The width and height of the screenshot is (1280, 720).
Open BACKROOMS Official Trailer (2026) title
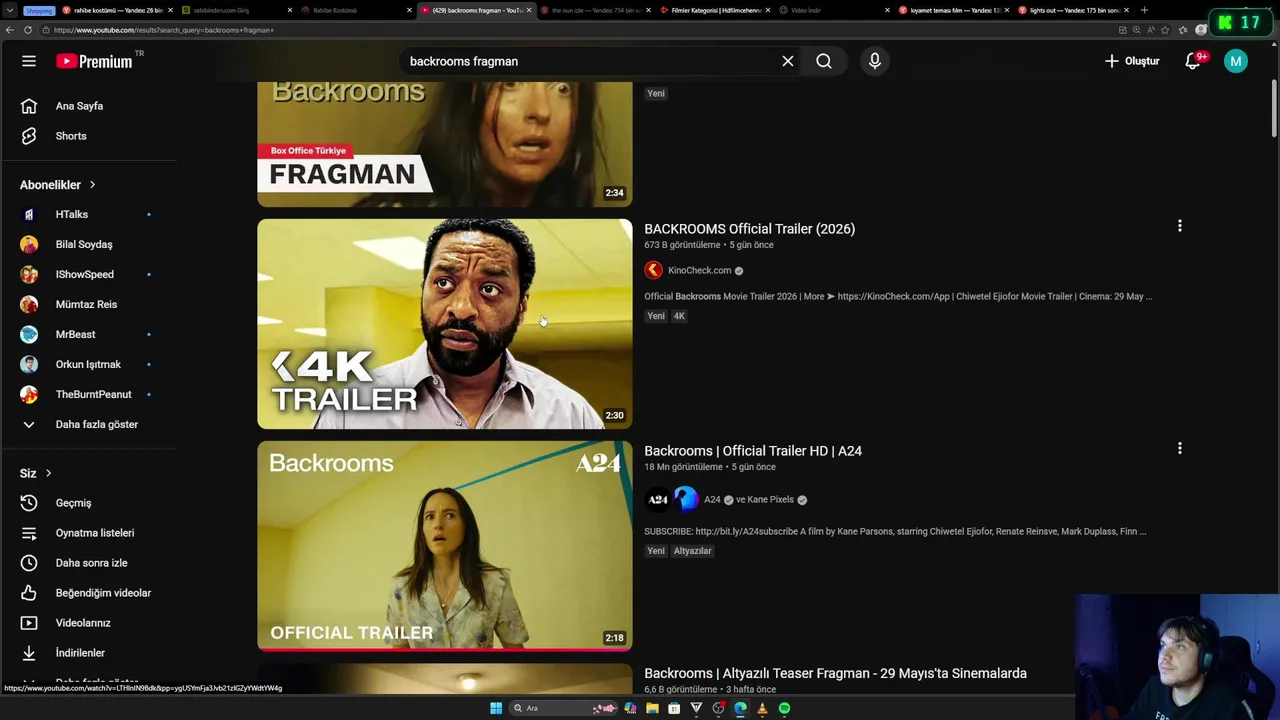click(x=749, y=229)
